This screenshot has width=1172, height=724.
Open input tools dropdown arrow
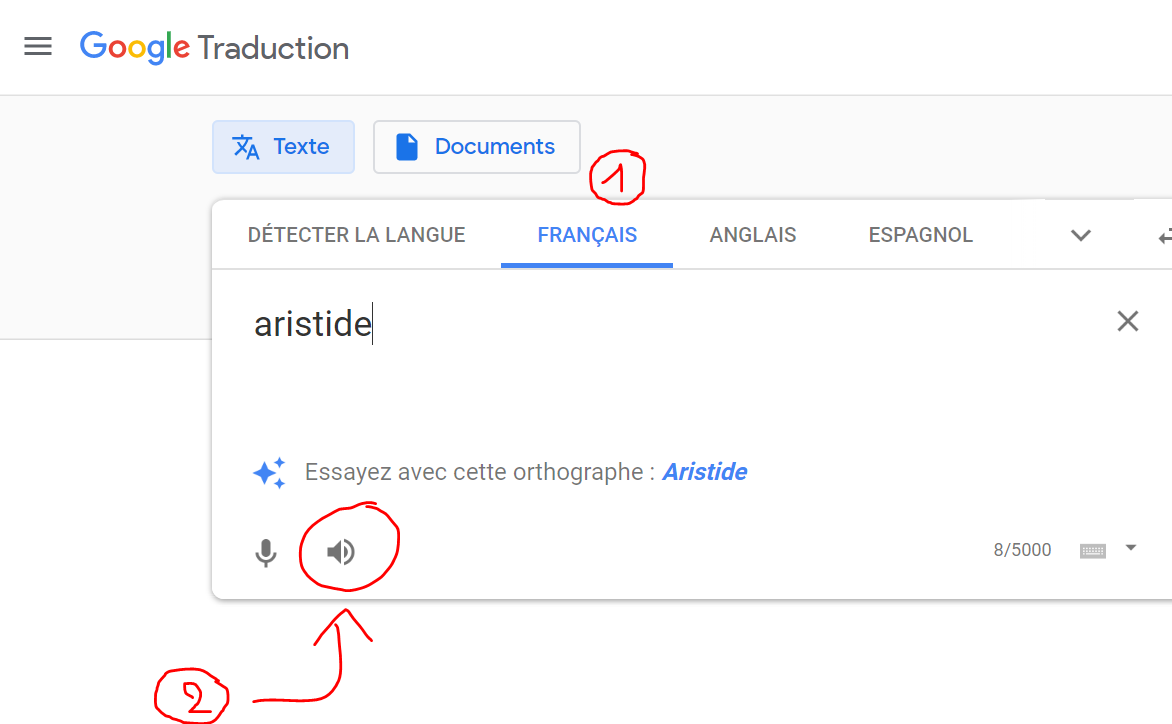pyautogui.click(x=1131, y=548)
